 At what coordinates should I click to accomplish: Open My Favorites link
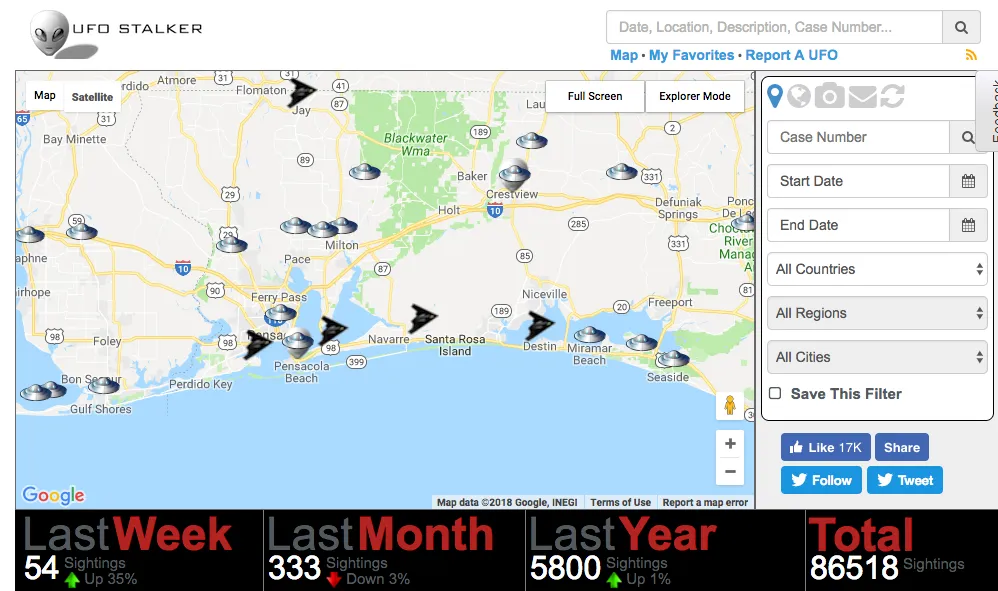coord(691,55)
